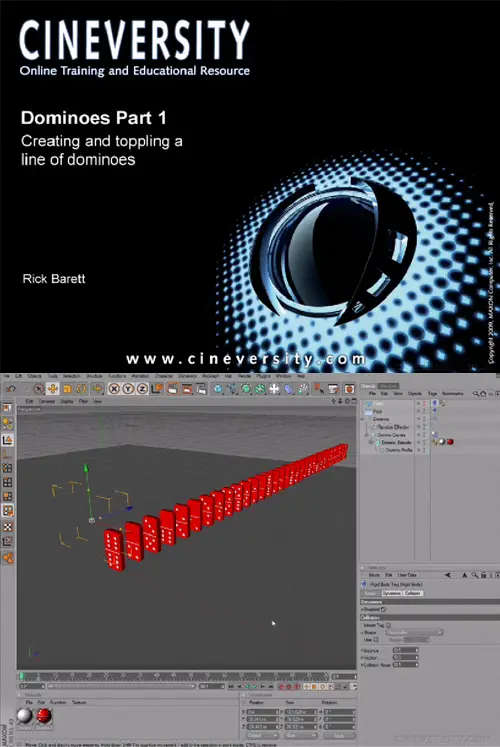Screen dimensions: 500x747
Task: Add a Cube primitive object
Action: coord(218,389)
